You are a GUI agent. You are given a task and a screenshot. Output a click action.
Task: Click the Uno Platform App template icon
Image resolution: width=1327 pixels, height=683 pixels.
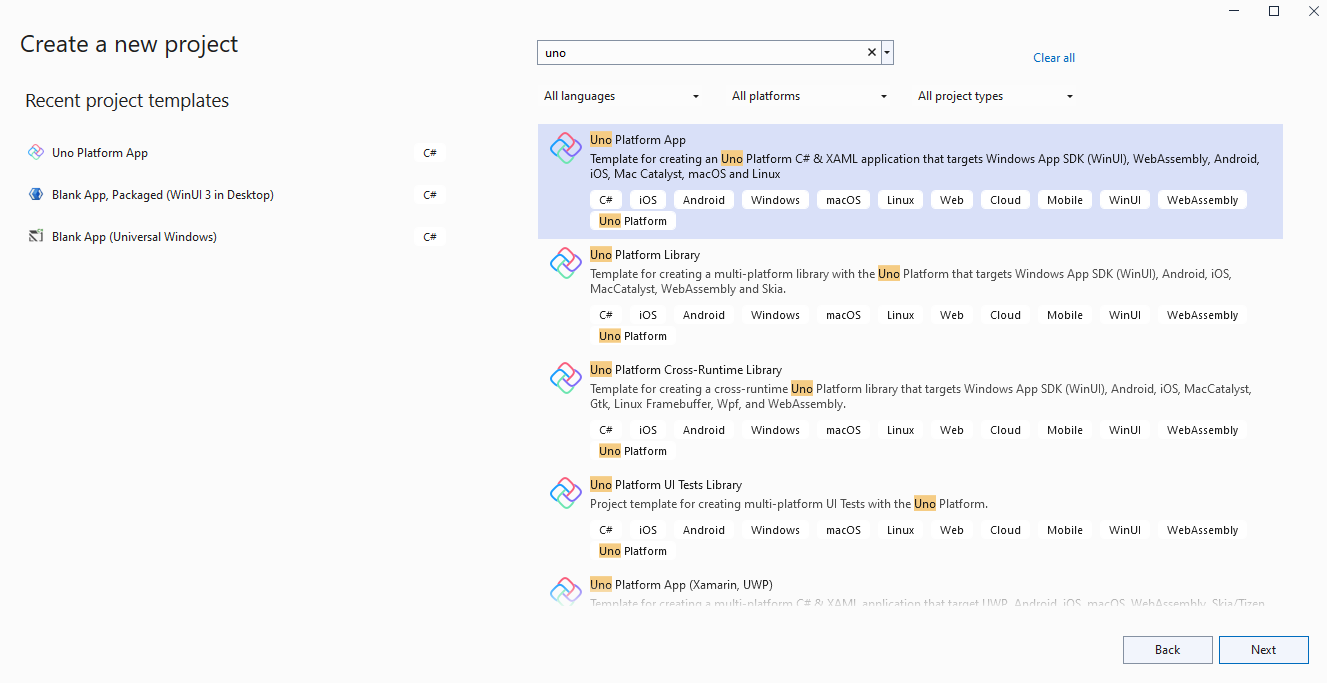pos(565,147)
